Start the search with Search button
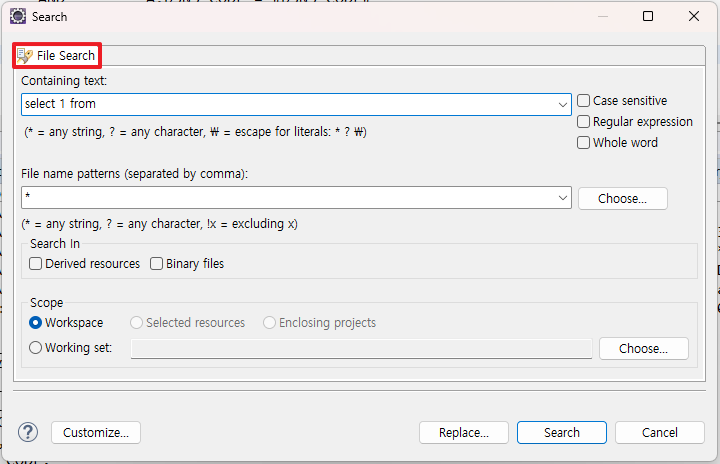720x464 pixels. pos(561,432)
